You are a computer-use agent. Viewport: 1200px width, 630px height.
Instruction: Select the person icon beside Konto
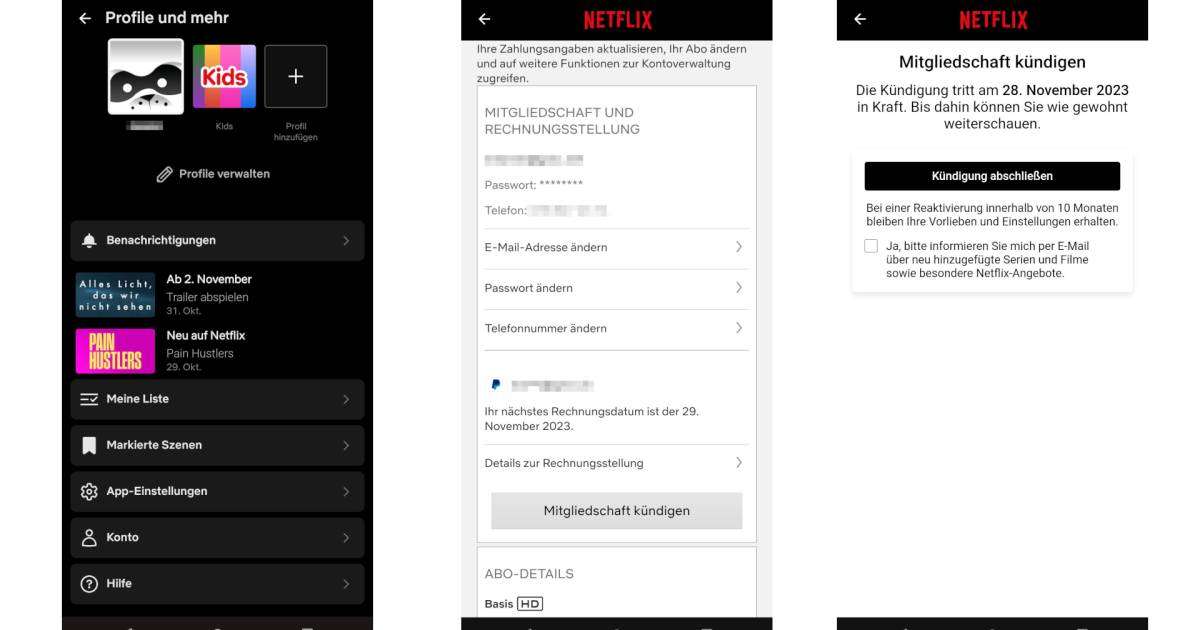click(x=88, y=537)
